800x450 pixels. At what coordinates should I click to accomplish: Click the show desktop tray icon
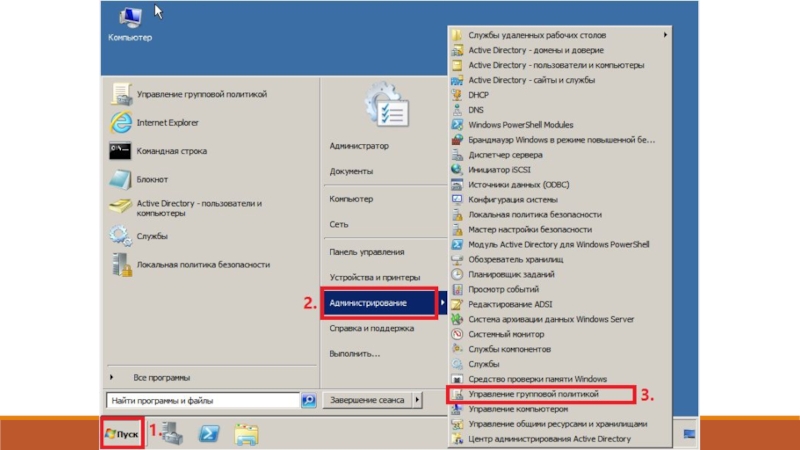(689, 434)
